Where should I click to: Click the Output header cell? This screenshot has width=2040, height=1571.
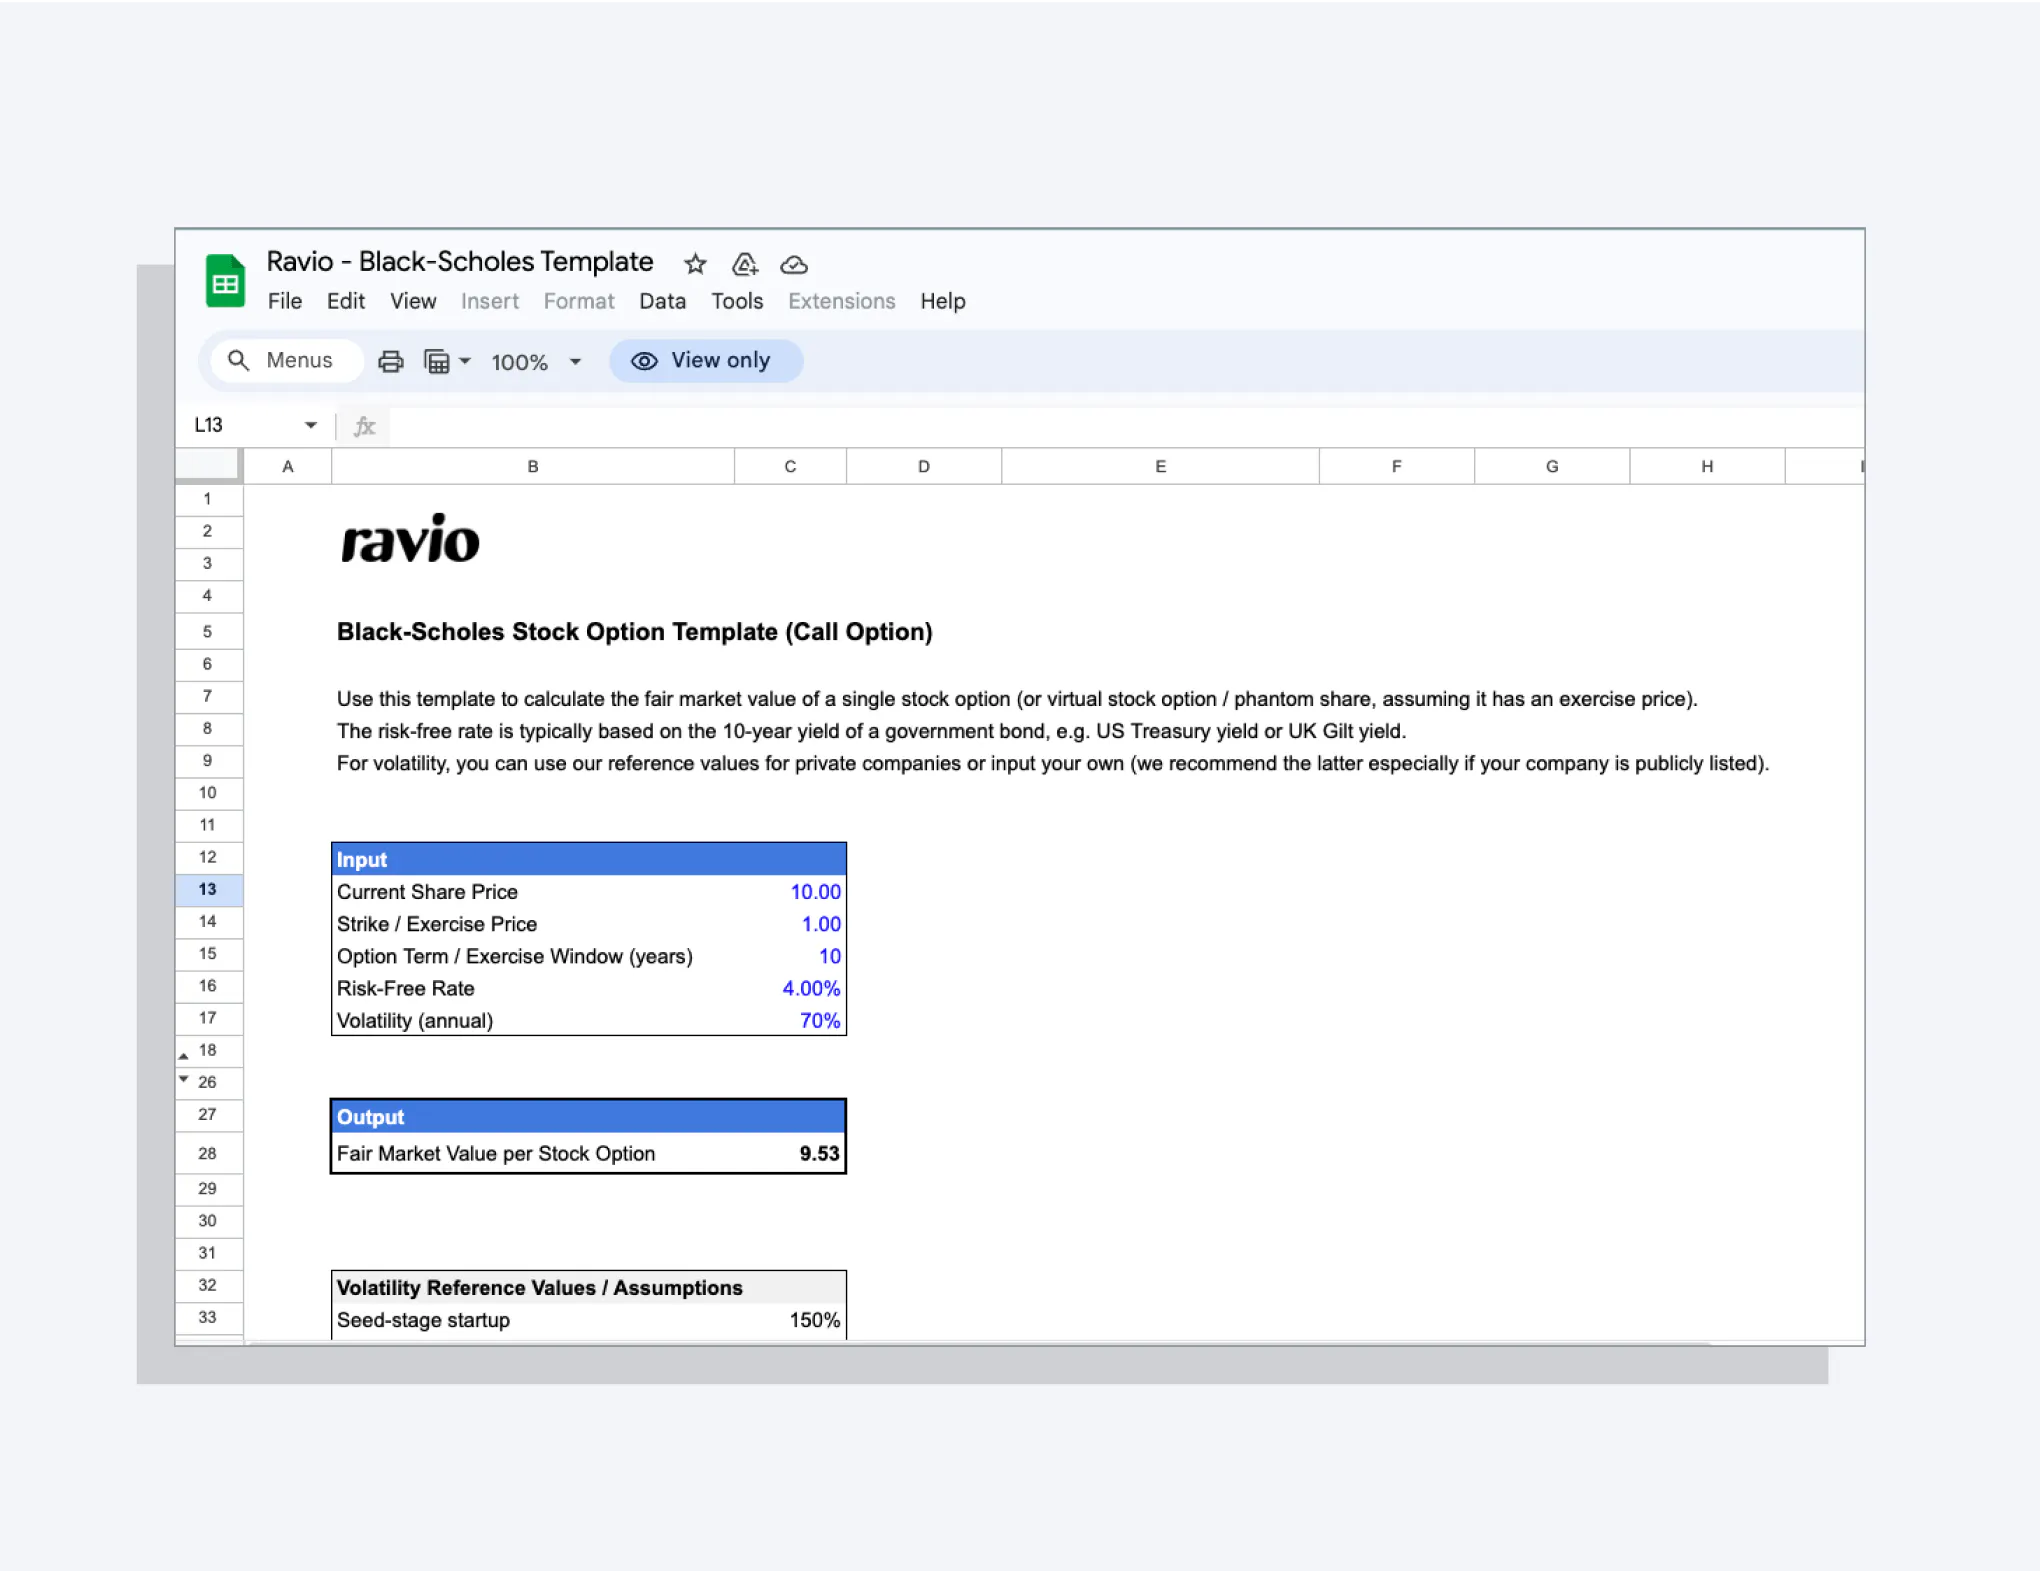[x=589, y=1117]
